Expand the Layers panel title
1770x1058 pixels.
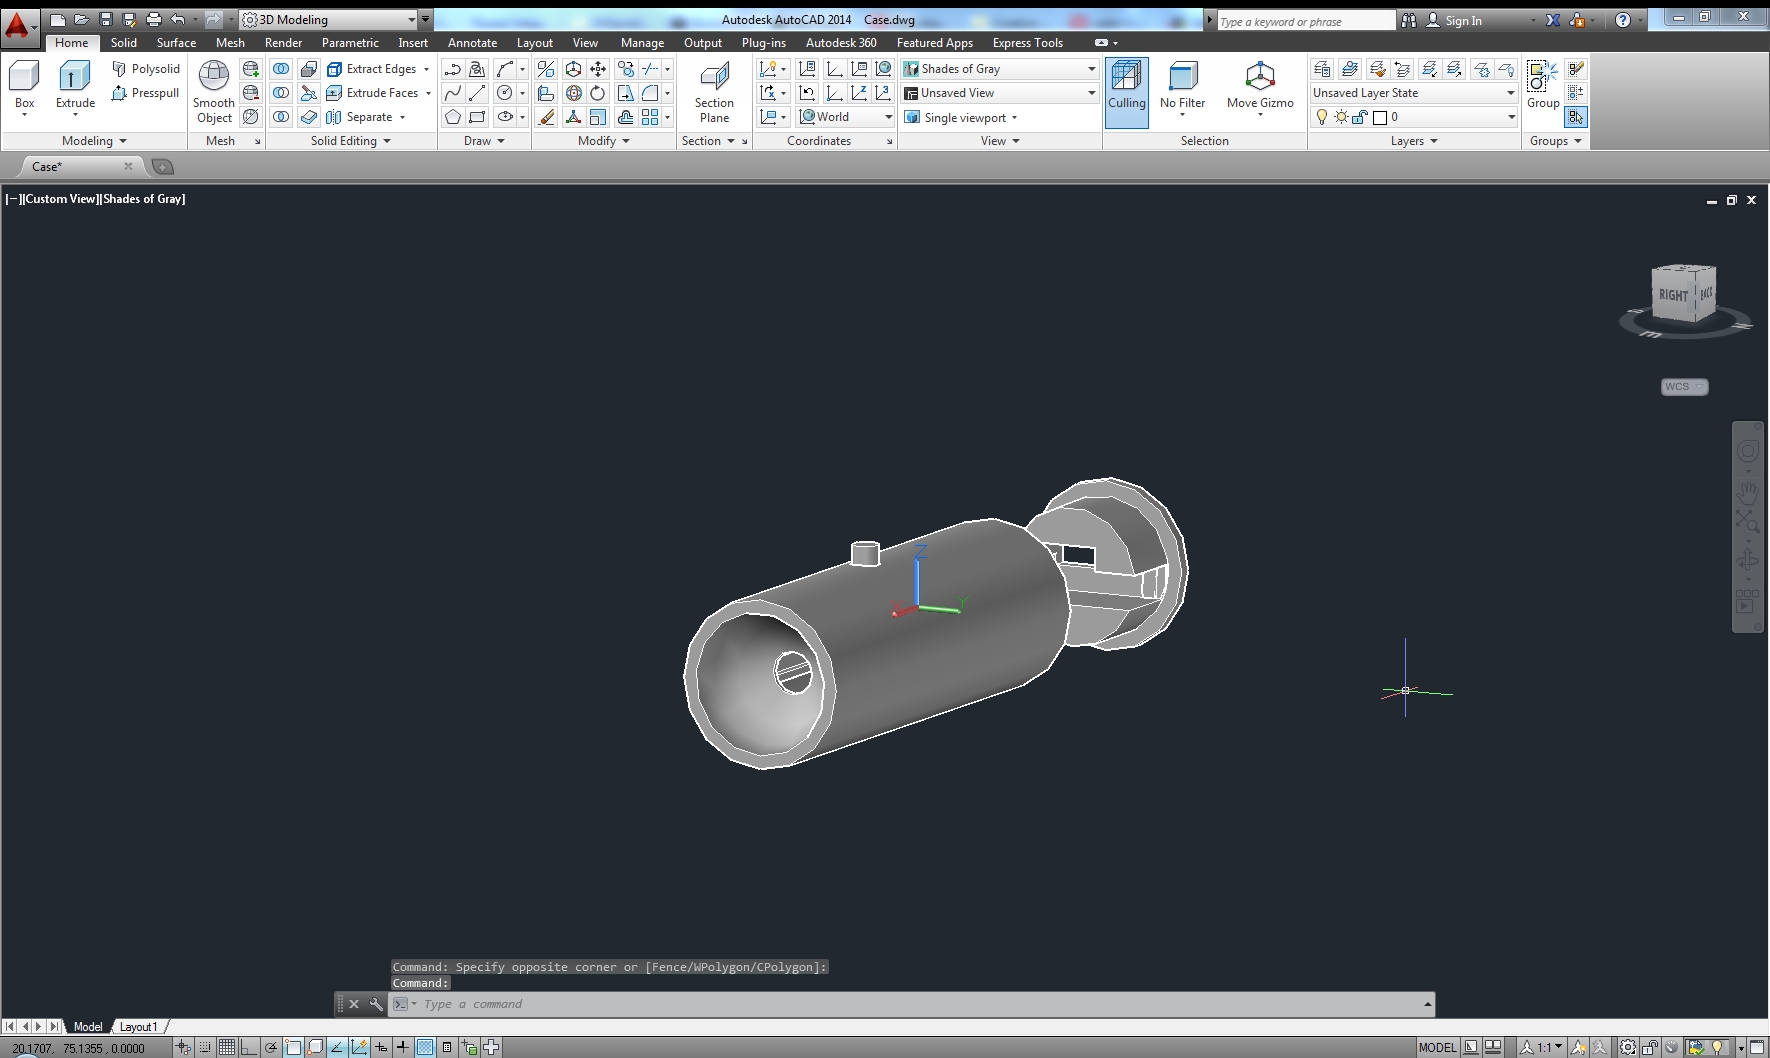pos(1414,141)
